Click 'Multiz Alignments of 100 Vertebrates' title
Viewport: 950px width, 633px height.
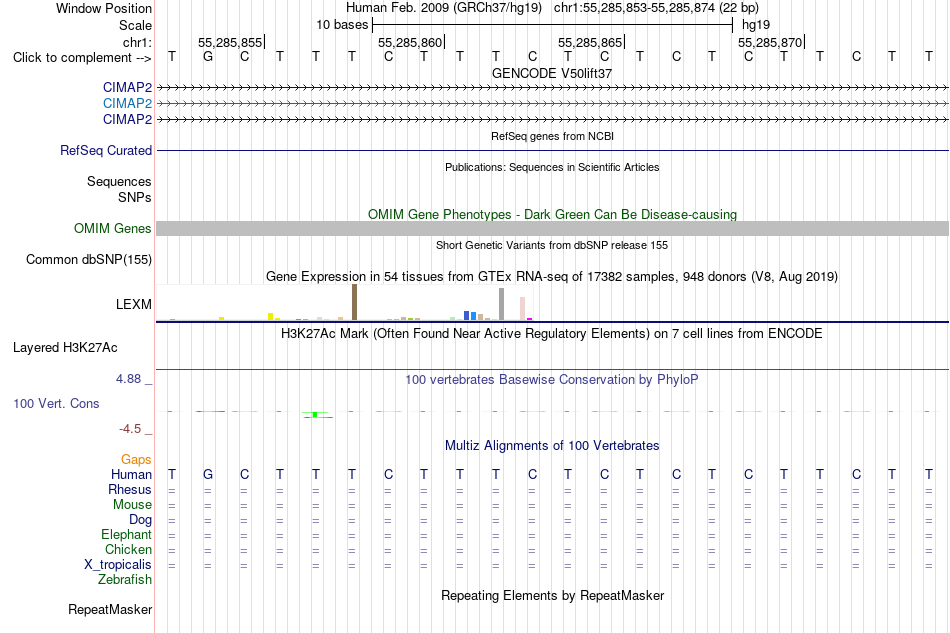click(x=552, y=446)
